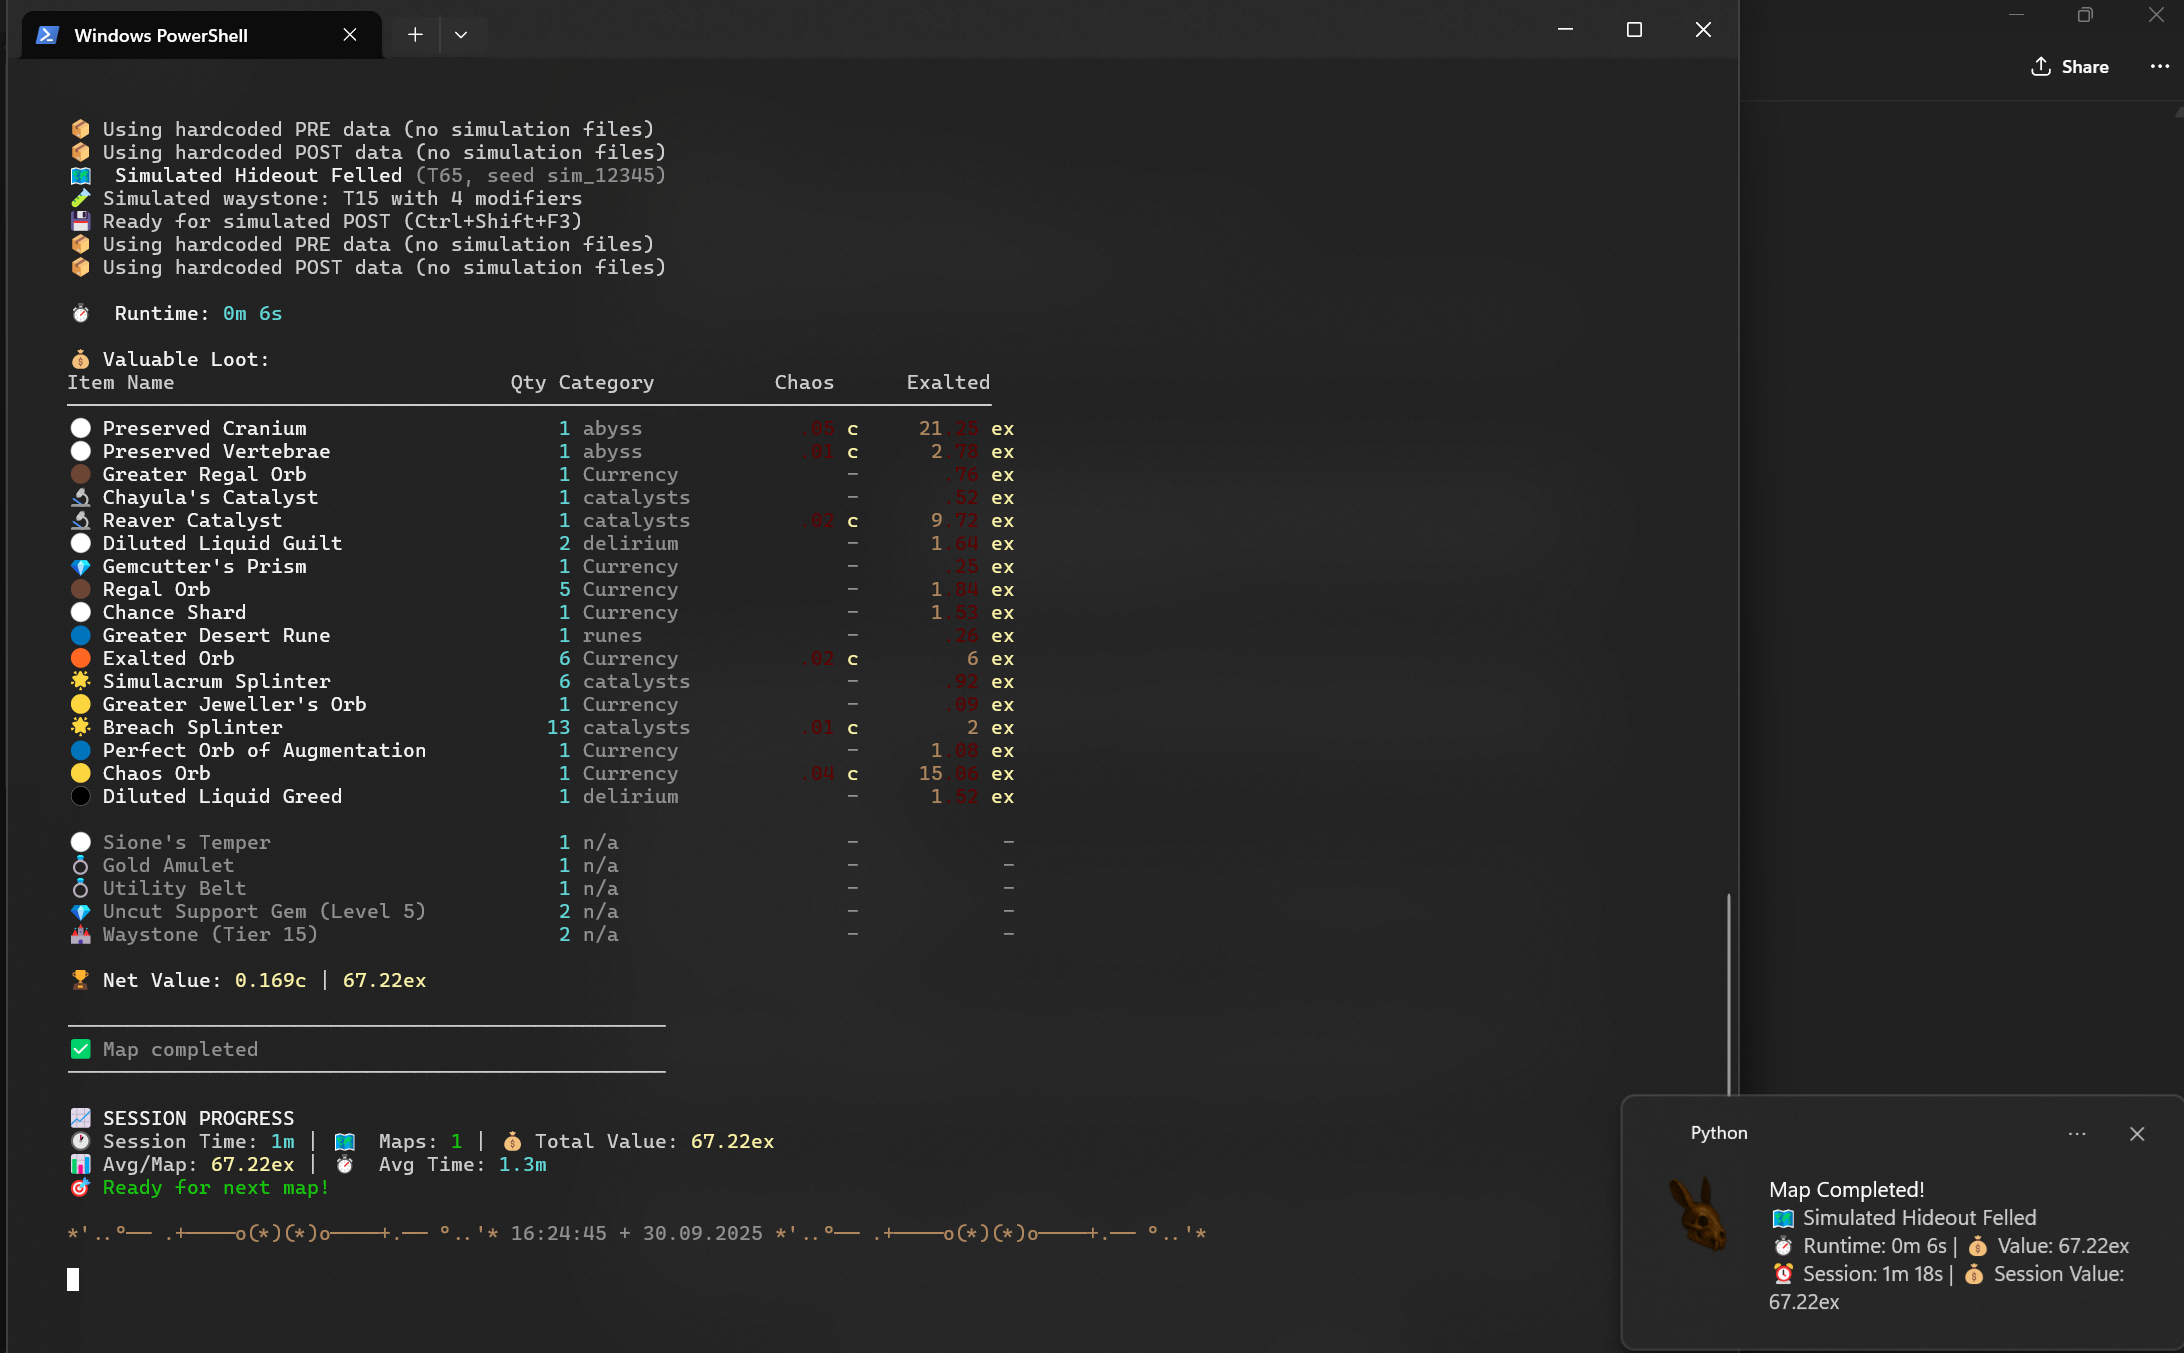Click the terminal cursor prompt line
The image size is (2184, 1353).
(x=73, y=1279)
